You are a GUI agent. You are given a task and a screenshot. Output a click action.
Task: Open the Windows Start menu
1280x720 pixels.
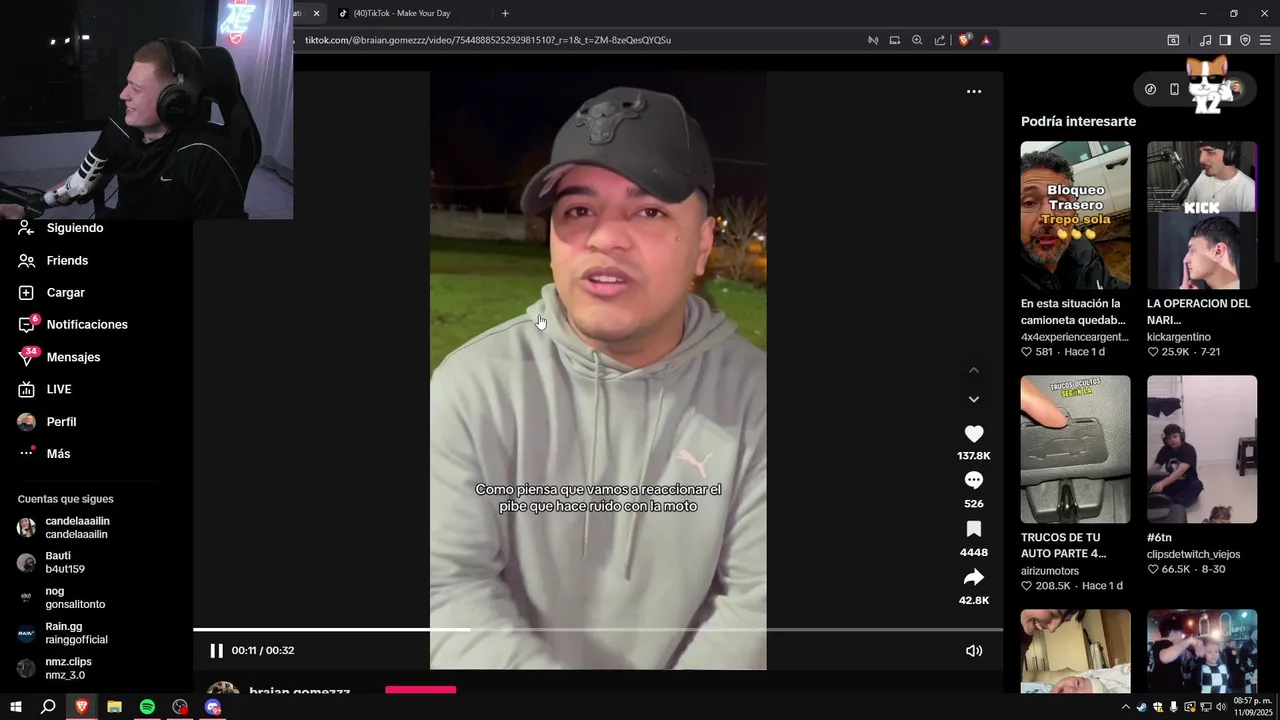16,707
